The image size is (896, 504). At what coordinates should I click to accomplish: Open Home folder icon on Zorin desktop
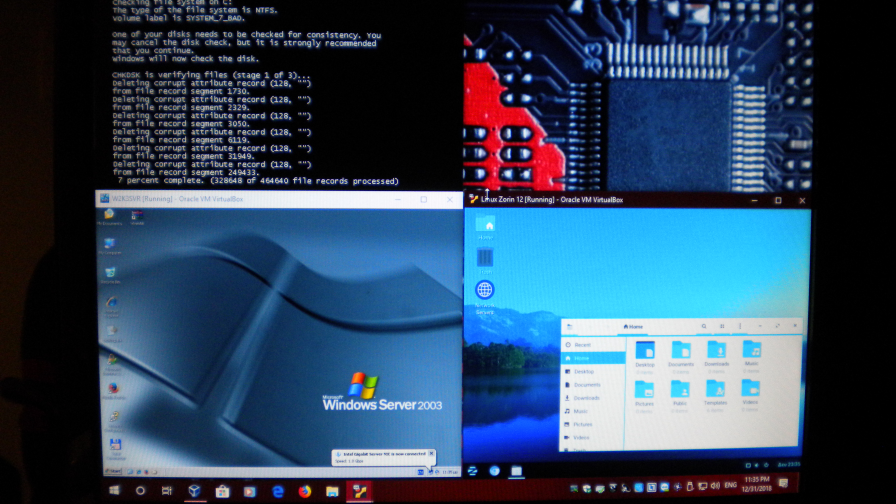(x=485, y=227)
